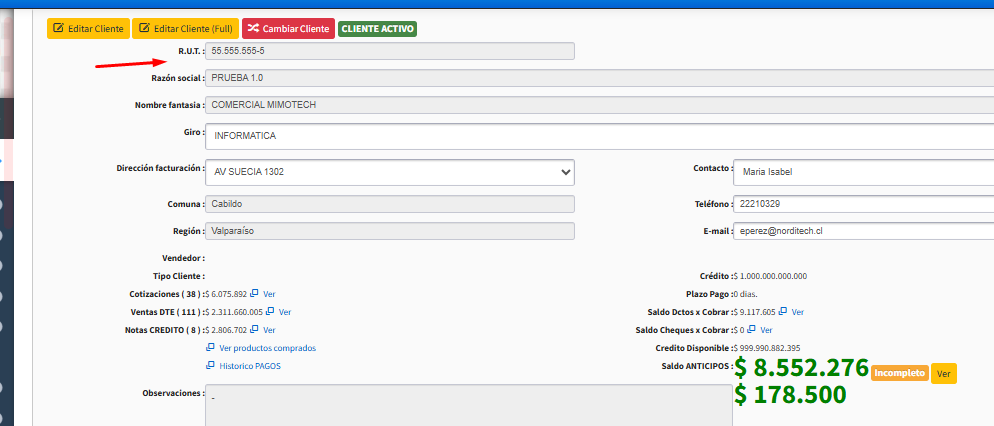Focus the Giro input field
The height and width of the screenshot is (426, 994).
pos(600,135)
